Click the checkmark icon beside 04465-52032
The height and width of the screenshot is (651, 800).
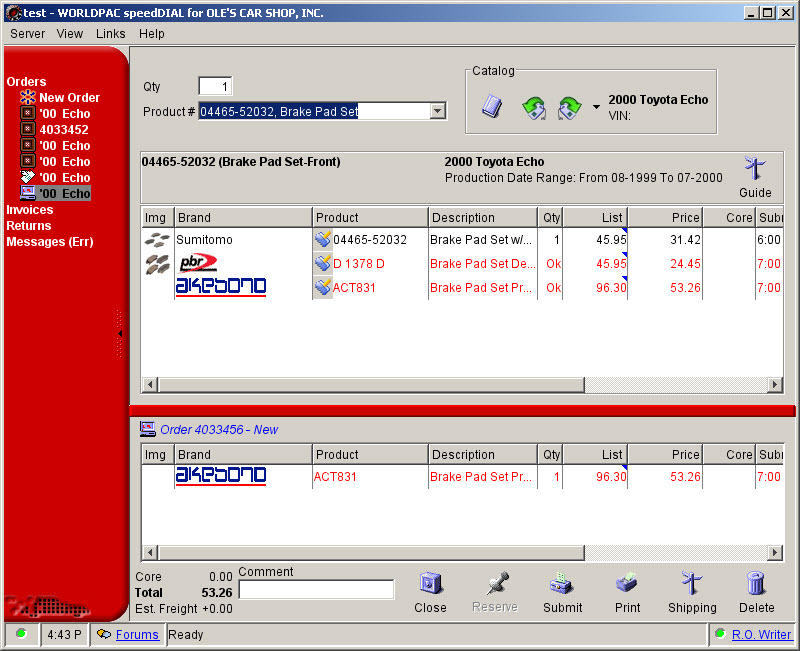pos(322,239)
